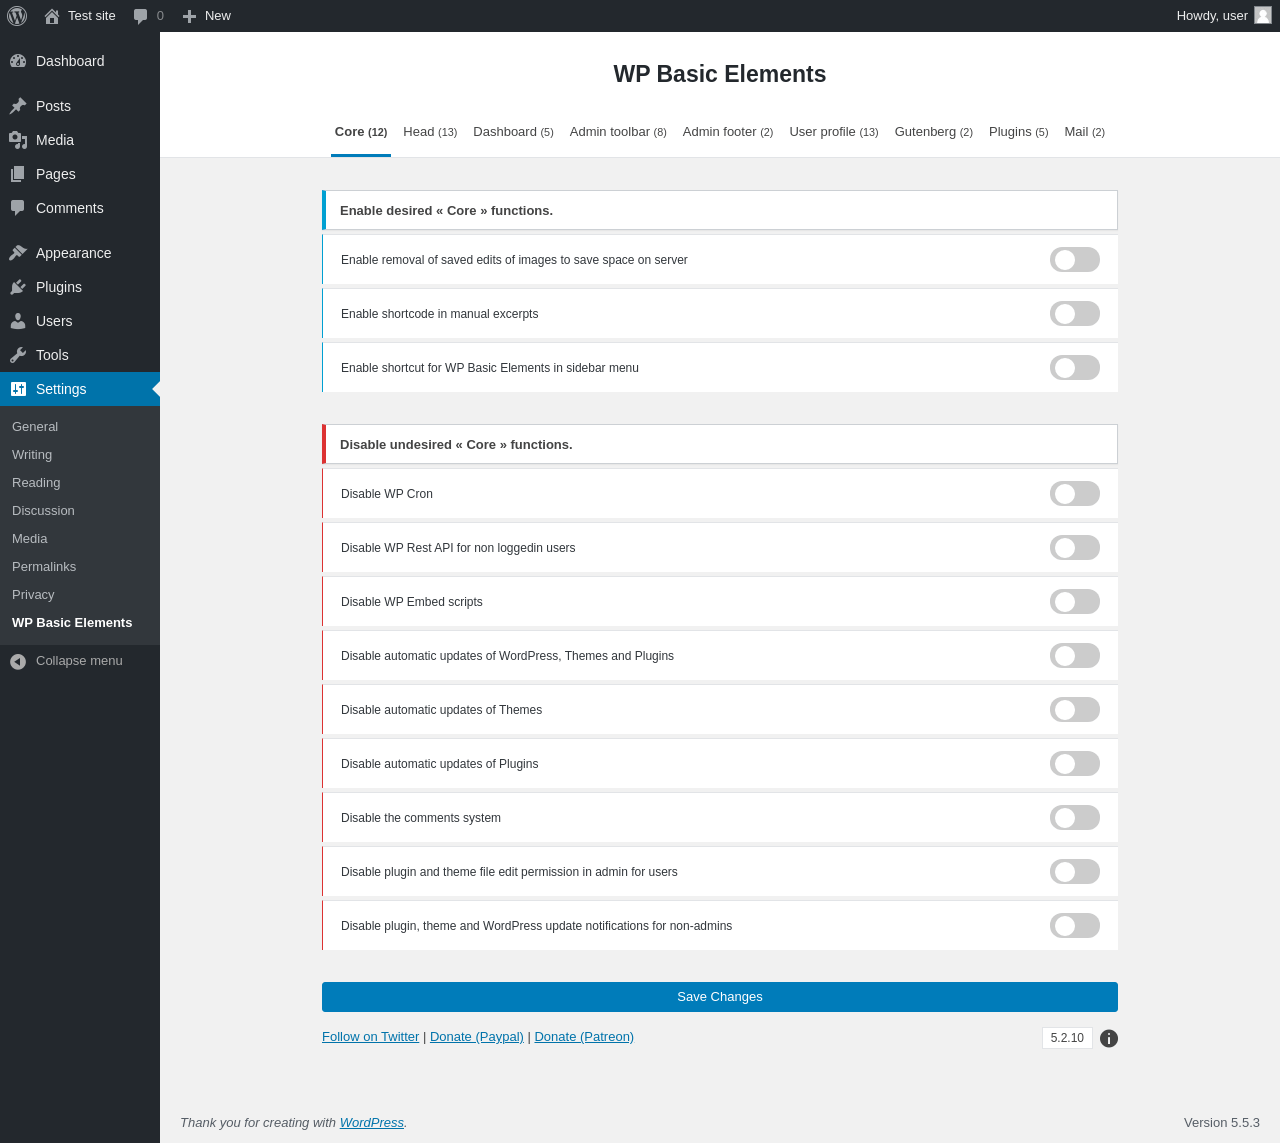Enable sidebar menu shortcut toggle
The height and width of the screenshot is (1143, 1280).
click(1075, 368)
